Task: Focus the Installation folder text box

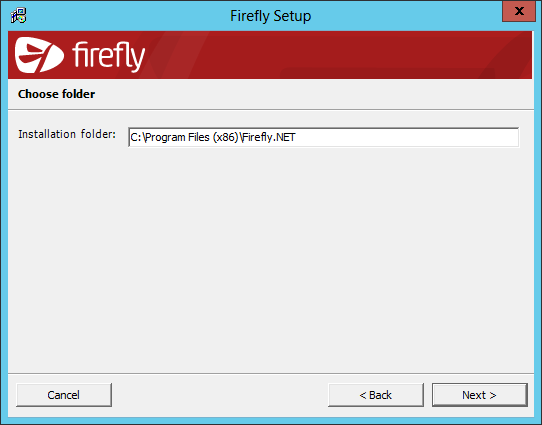Action: coord(323,137)
